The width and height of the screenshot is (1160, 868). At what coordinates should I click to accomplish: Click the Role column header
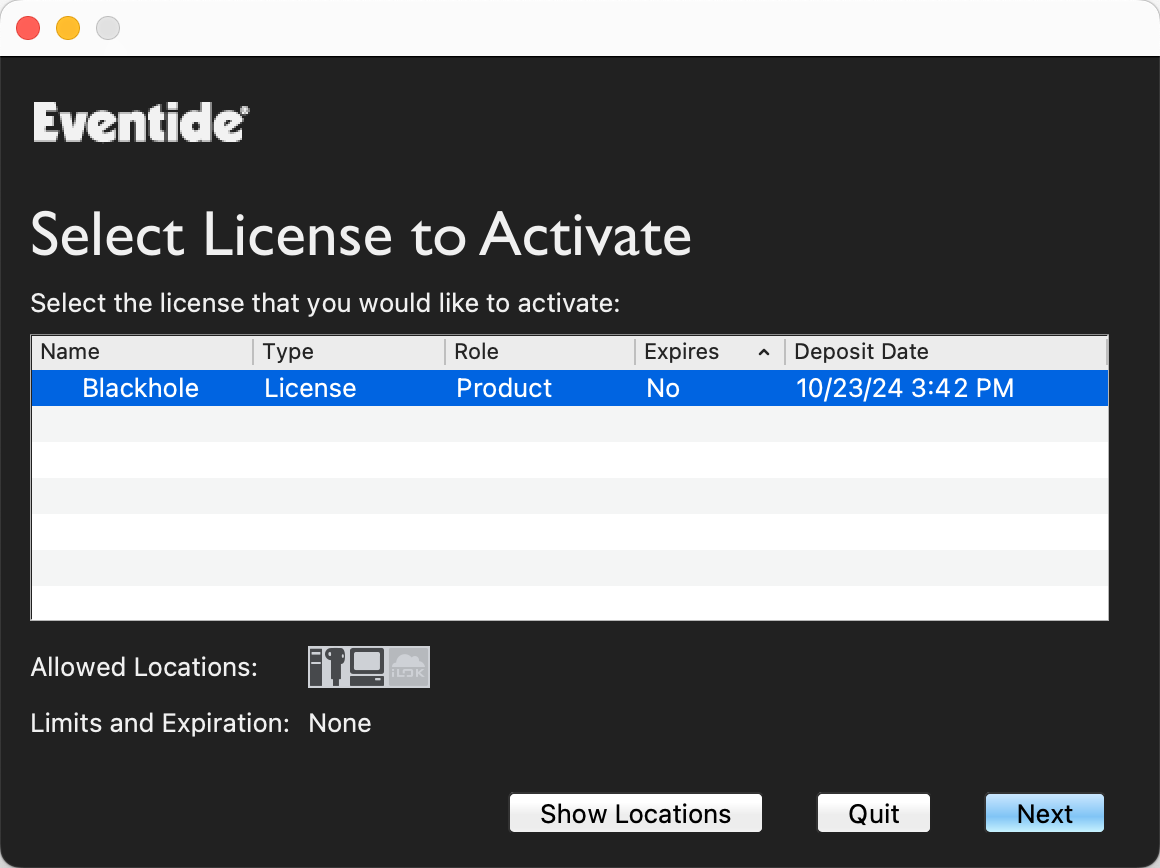(x=540, y=351)
